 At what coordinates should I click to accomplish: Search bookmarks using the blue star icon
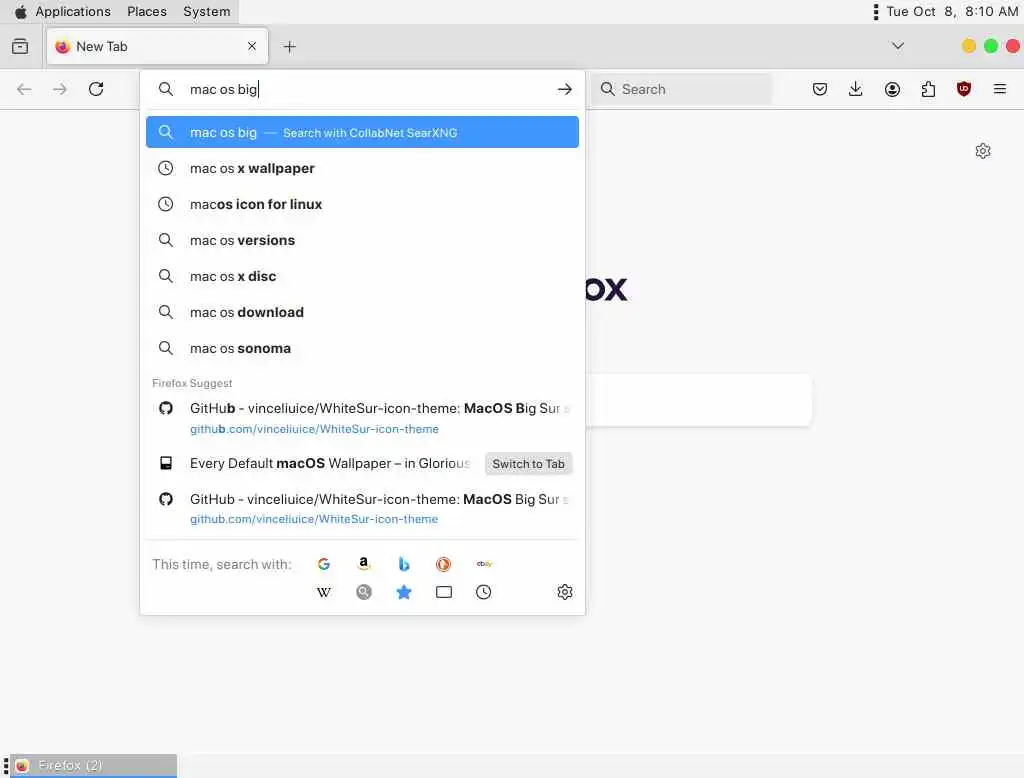pyautogui.click(x=404, y=592)
